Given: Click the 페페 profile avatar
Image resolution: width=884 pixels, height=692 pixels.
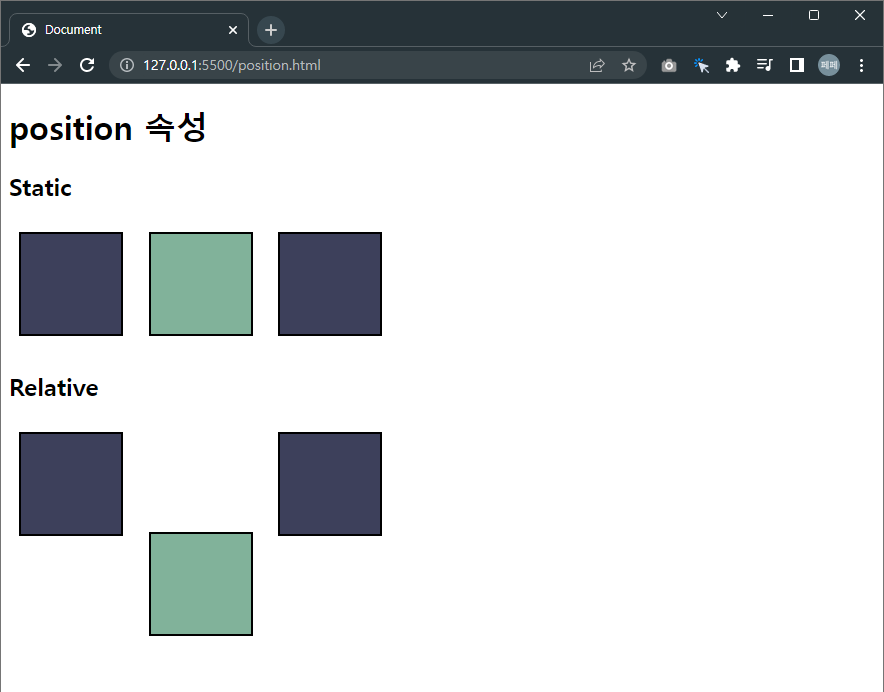Looking at the screenshot, I should tap(828, 65).
